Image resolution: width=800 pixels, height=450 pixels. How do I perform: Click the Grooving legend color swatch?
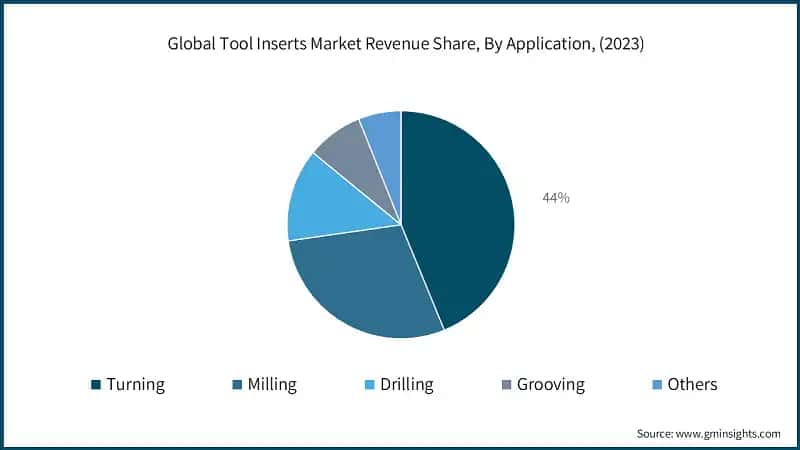point(507,385)
